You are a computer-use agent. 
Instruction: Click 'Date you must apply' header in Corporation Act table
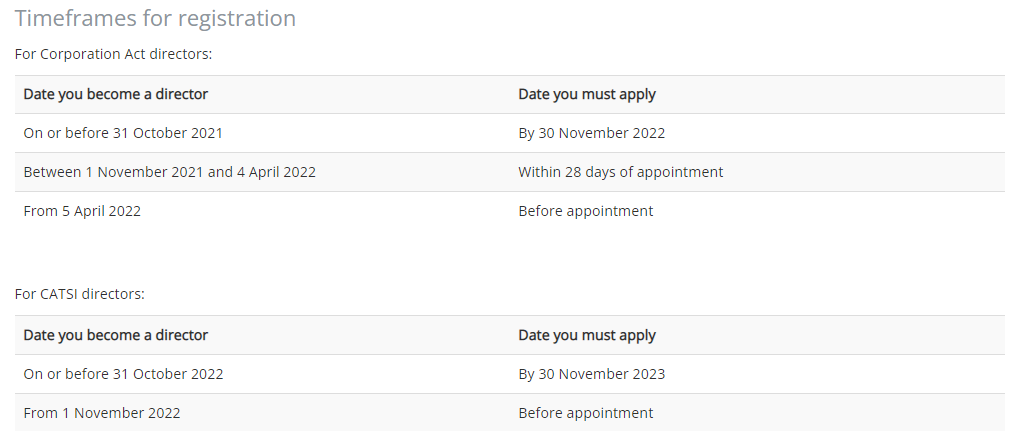587,94
